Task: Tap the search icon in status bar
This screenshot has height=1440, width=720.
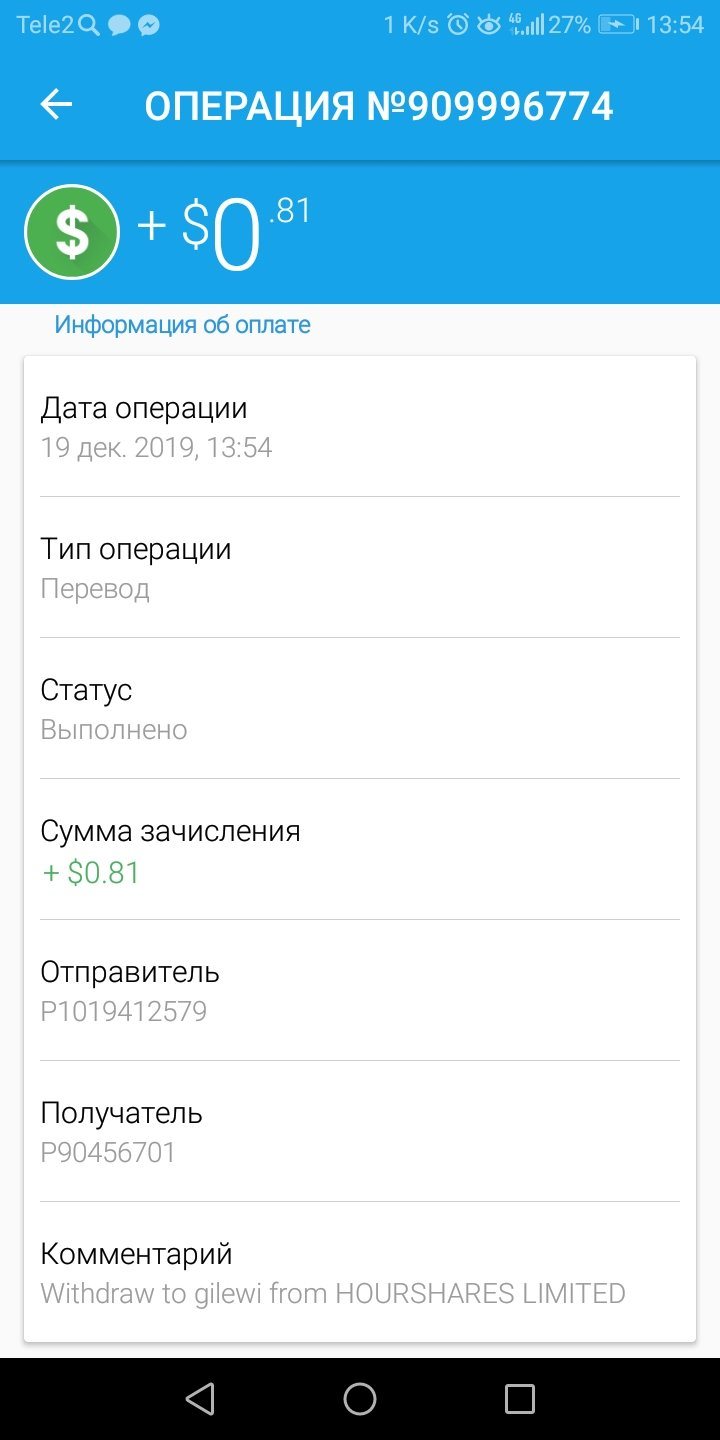Action: click(90, 25)
